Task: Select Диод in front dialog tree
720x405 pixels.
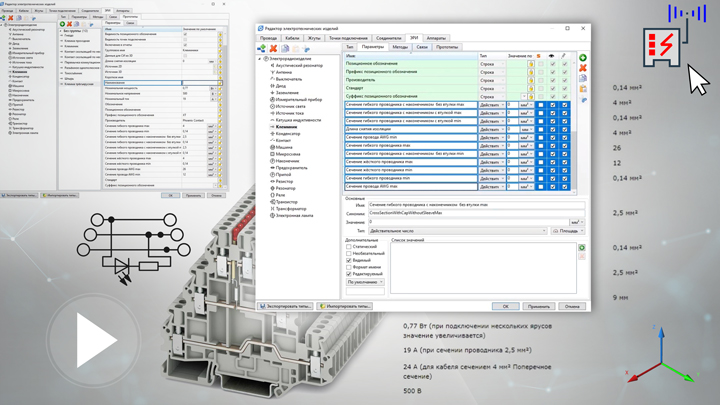Action: [281, 86]
